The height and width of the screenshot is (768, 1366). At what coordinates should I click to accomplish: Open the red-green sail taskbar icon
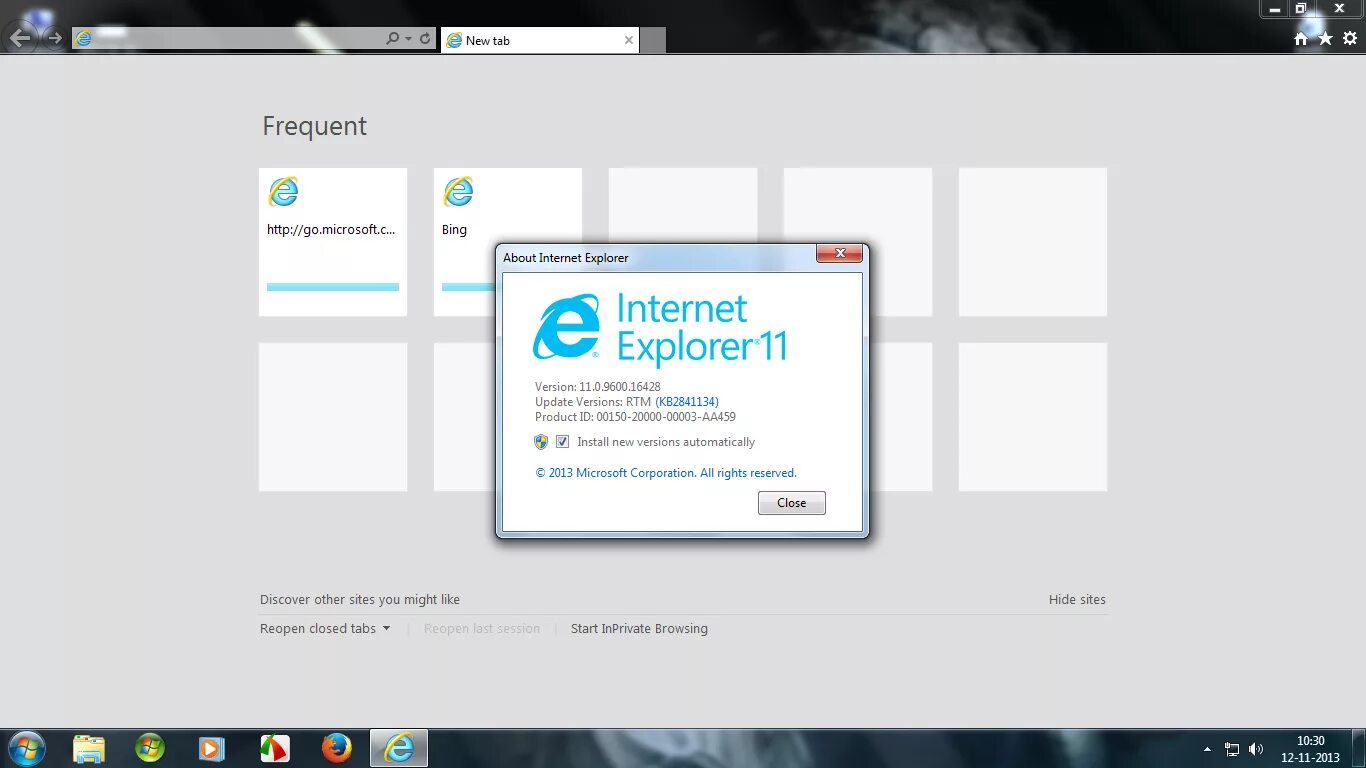(274, 748)
